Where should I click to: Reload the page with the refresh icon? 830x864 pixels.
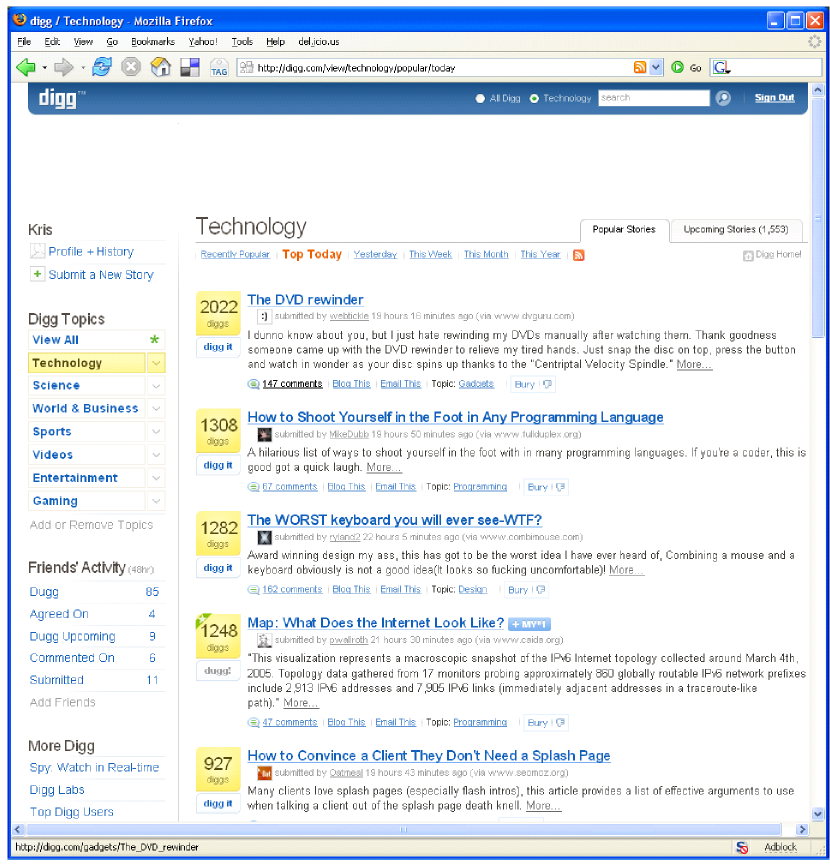102,67
